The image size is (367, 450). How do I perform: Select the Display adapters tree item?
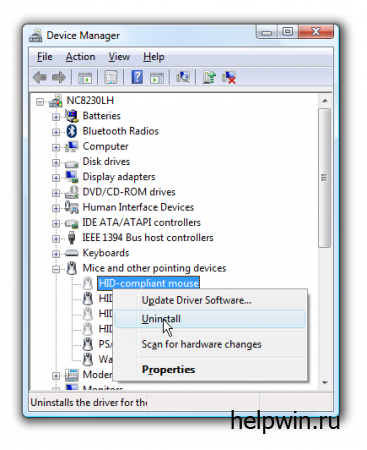click(119, 177)
